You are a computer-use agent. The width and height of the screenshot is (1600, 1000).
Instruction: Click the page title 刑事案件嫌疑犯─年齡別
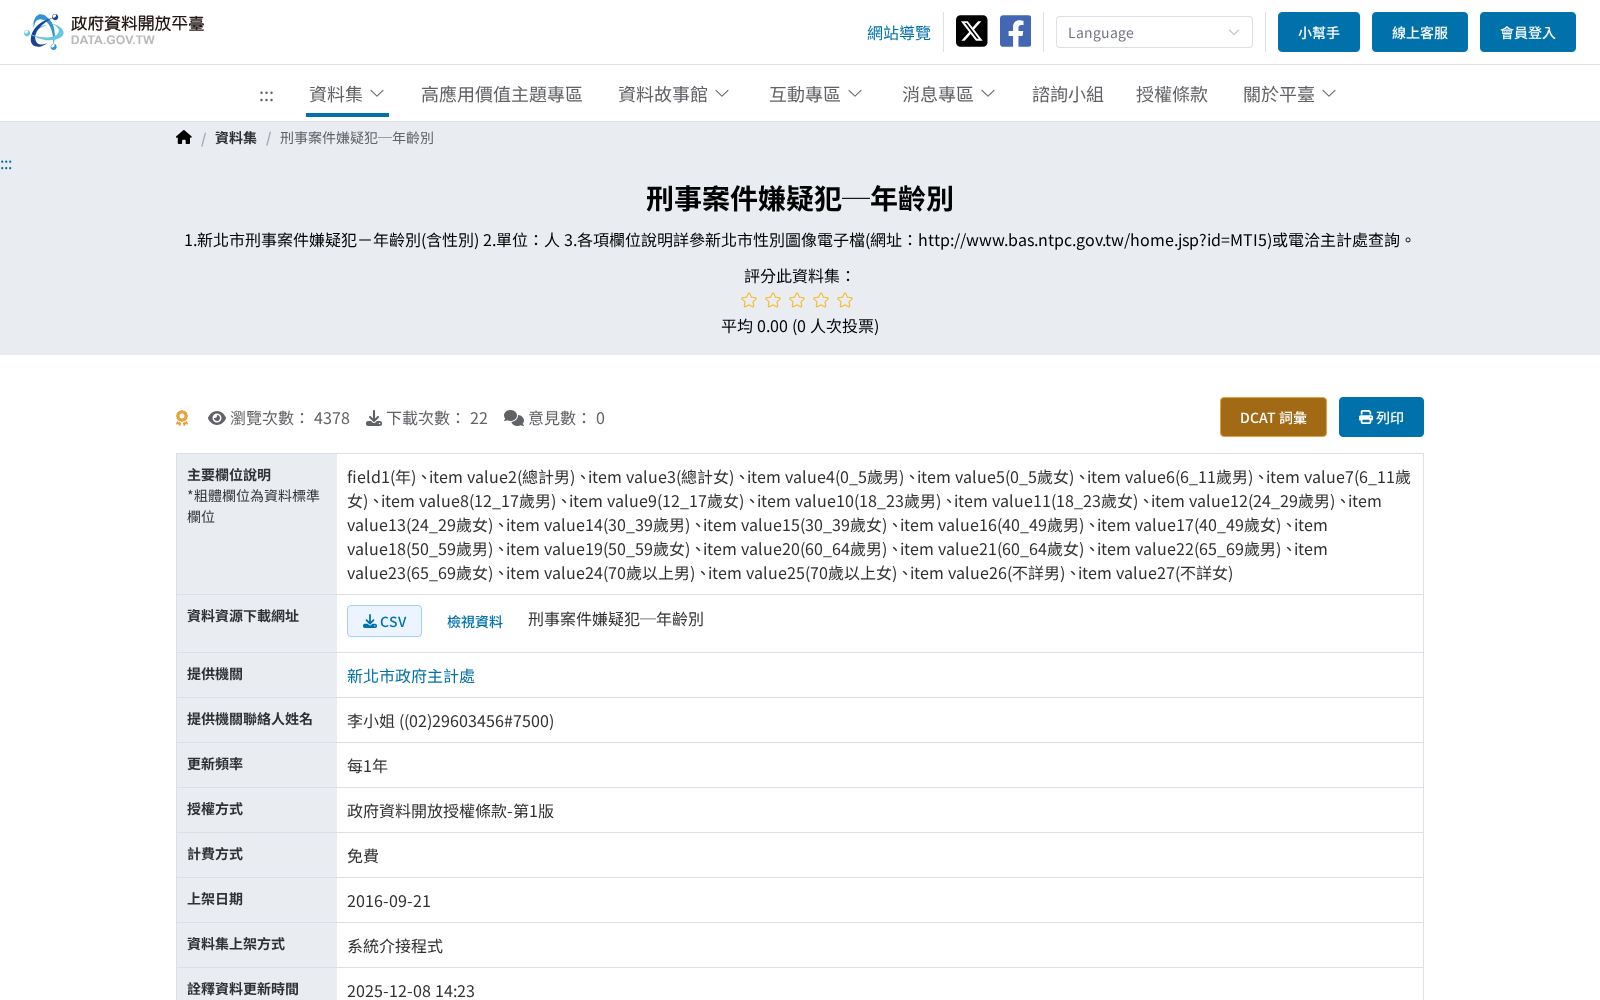pos(800,198)
